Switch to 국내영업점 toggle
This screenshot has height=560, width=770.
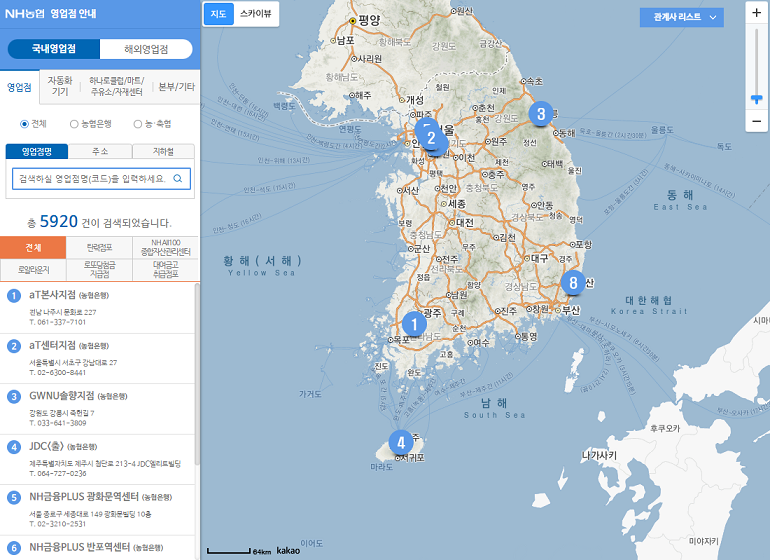54,49
